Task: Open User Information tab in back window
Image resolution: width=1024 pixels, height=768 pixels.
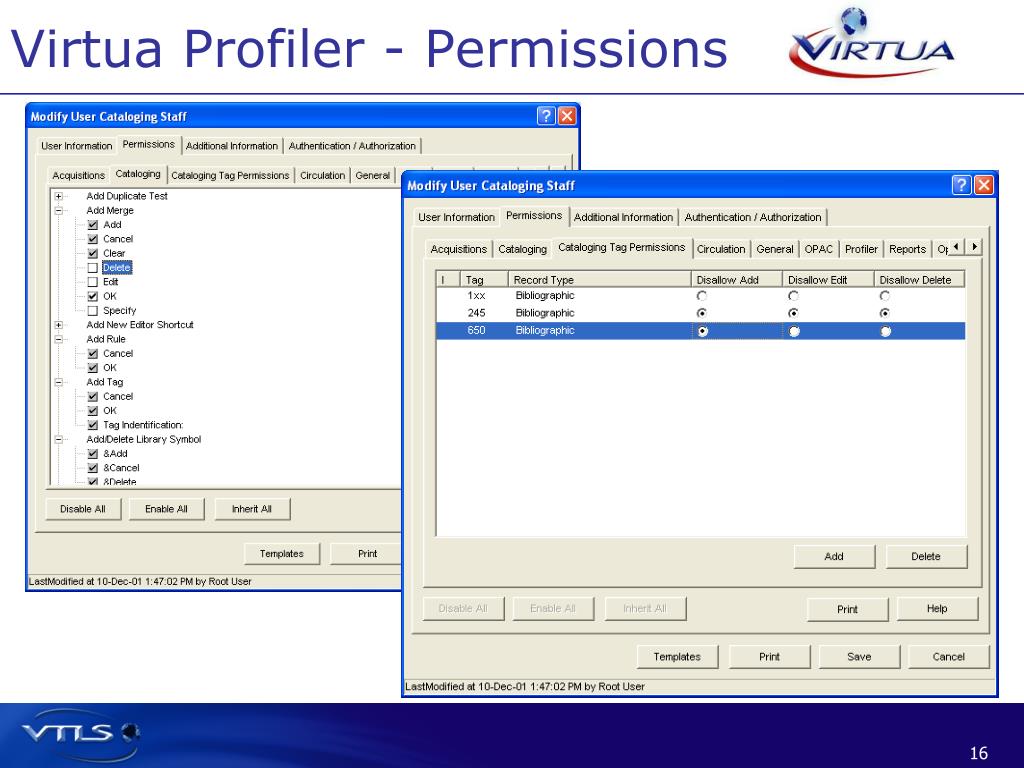Action: pos(76,146)
